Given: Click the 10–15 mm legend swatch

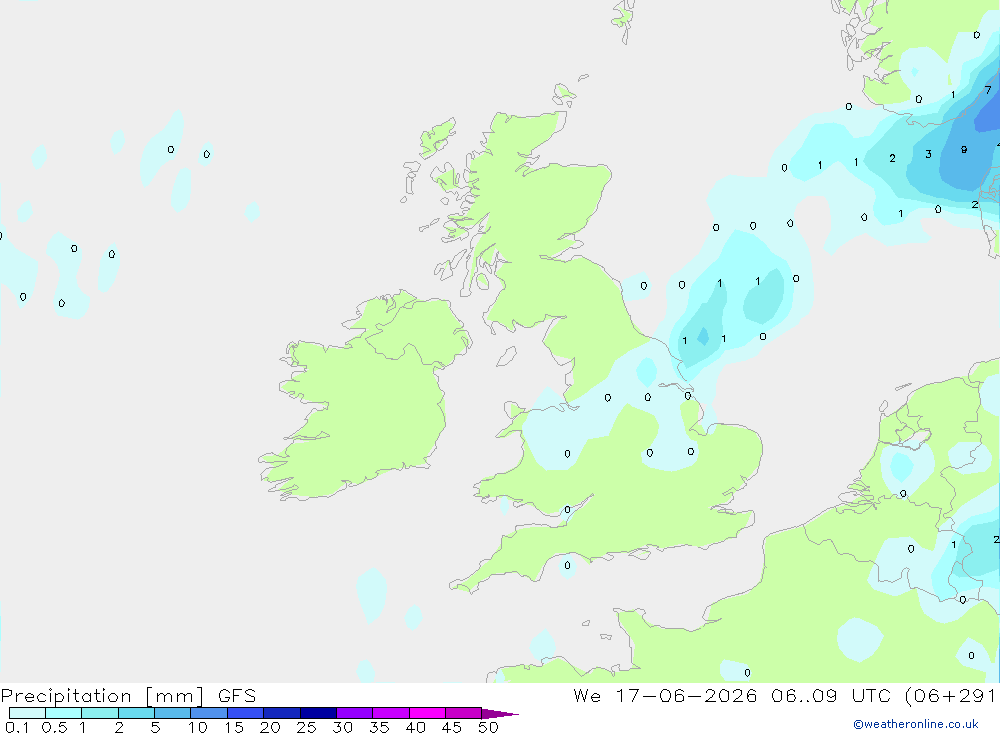Looking at the screenshot, I should pos(209,713).
